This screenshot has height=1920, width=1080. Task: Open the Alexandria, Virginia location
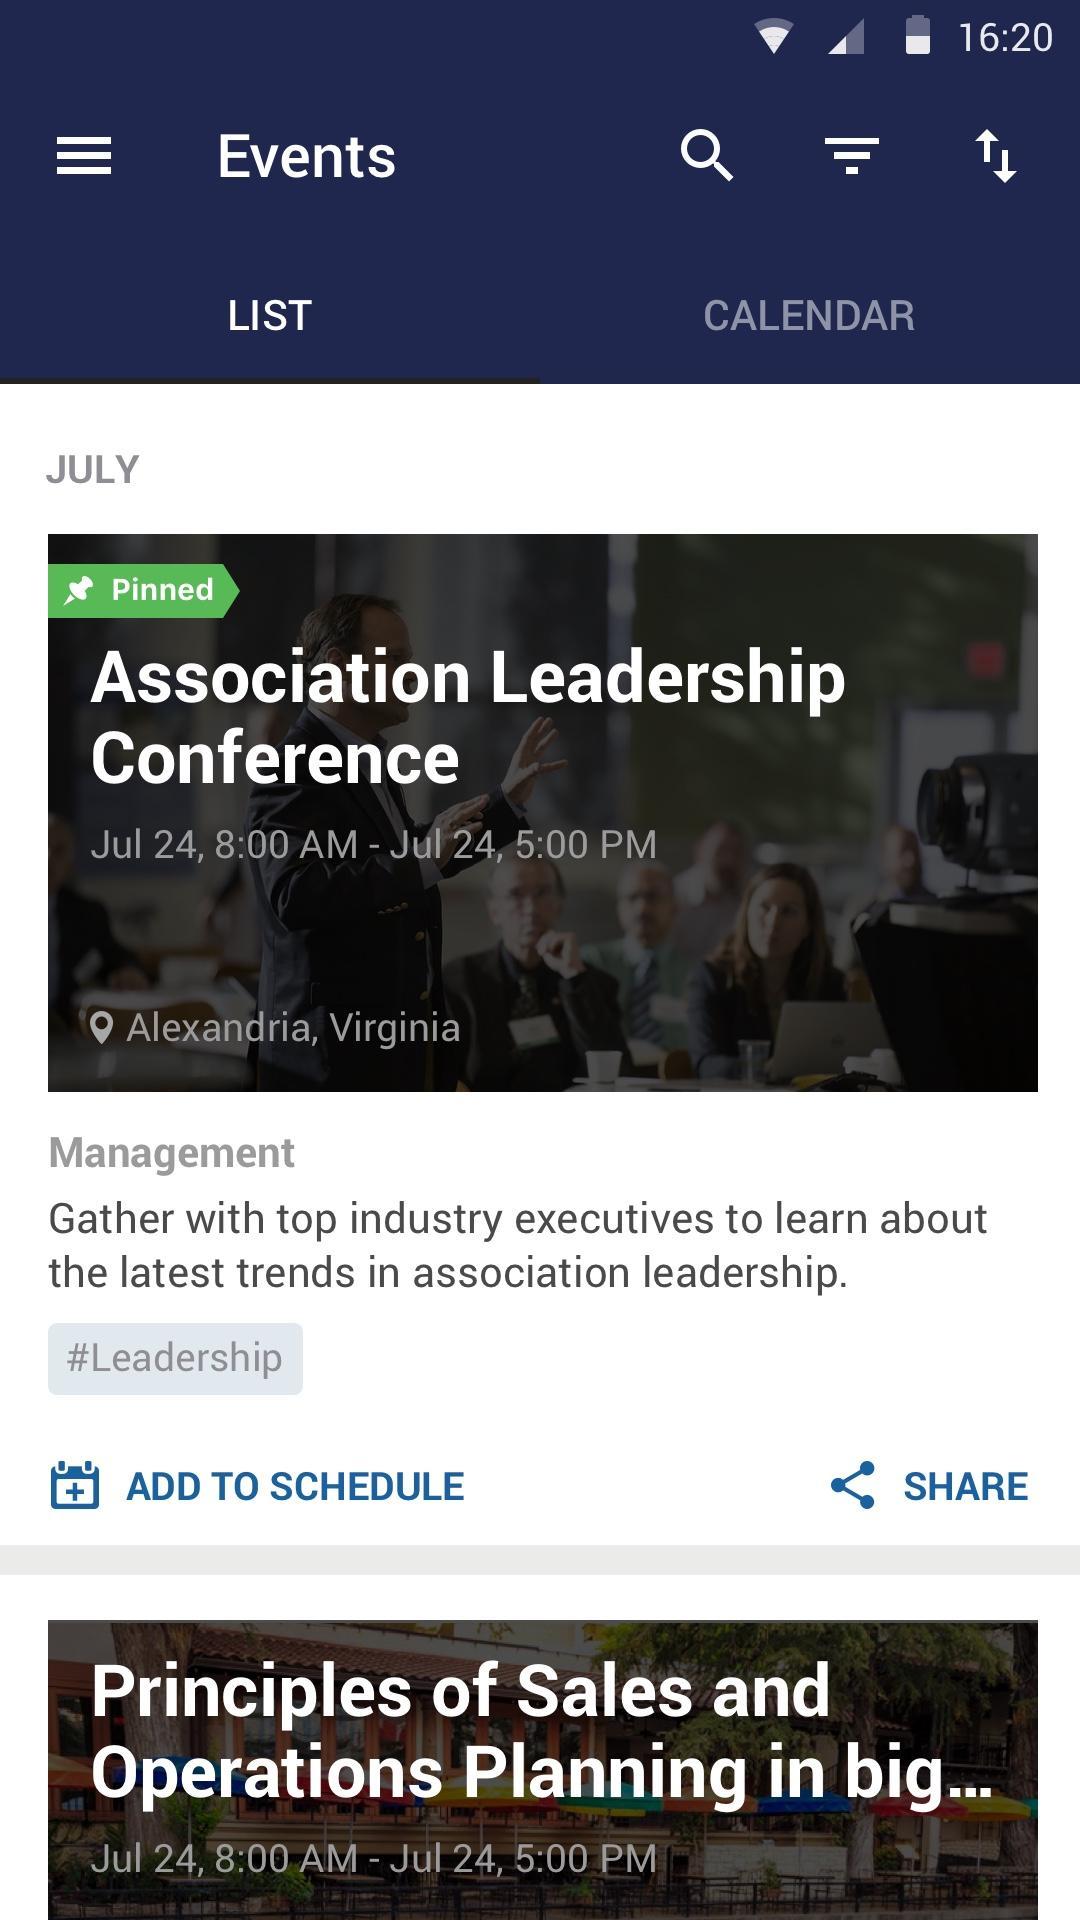click(293, 1028)
